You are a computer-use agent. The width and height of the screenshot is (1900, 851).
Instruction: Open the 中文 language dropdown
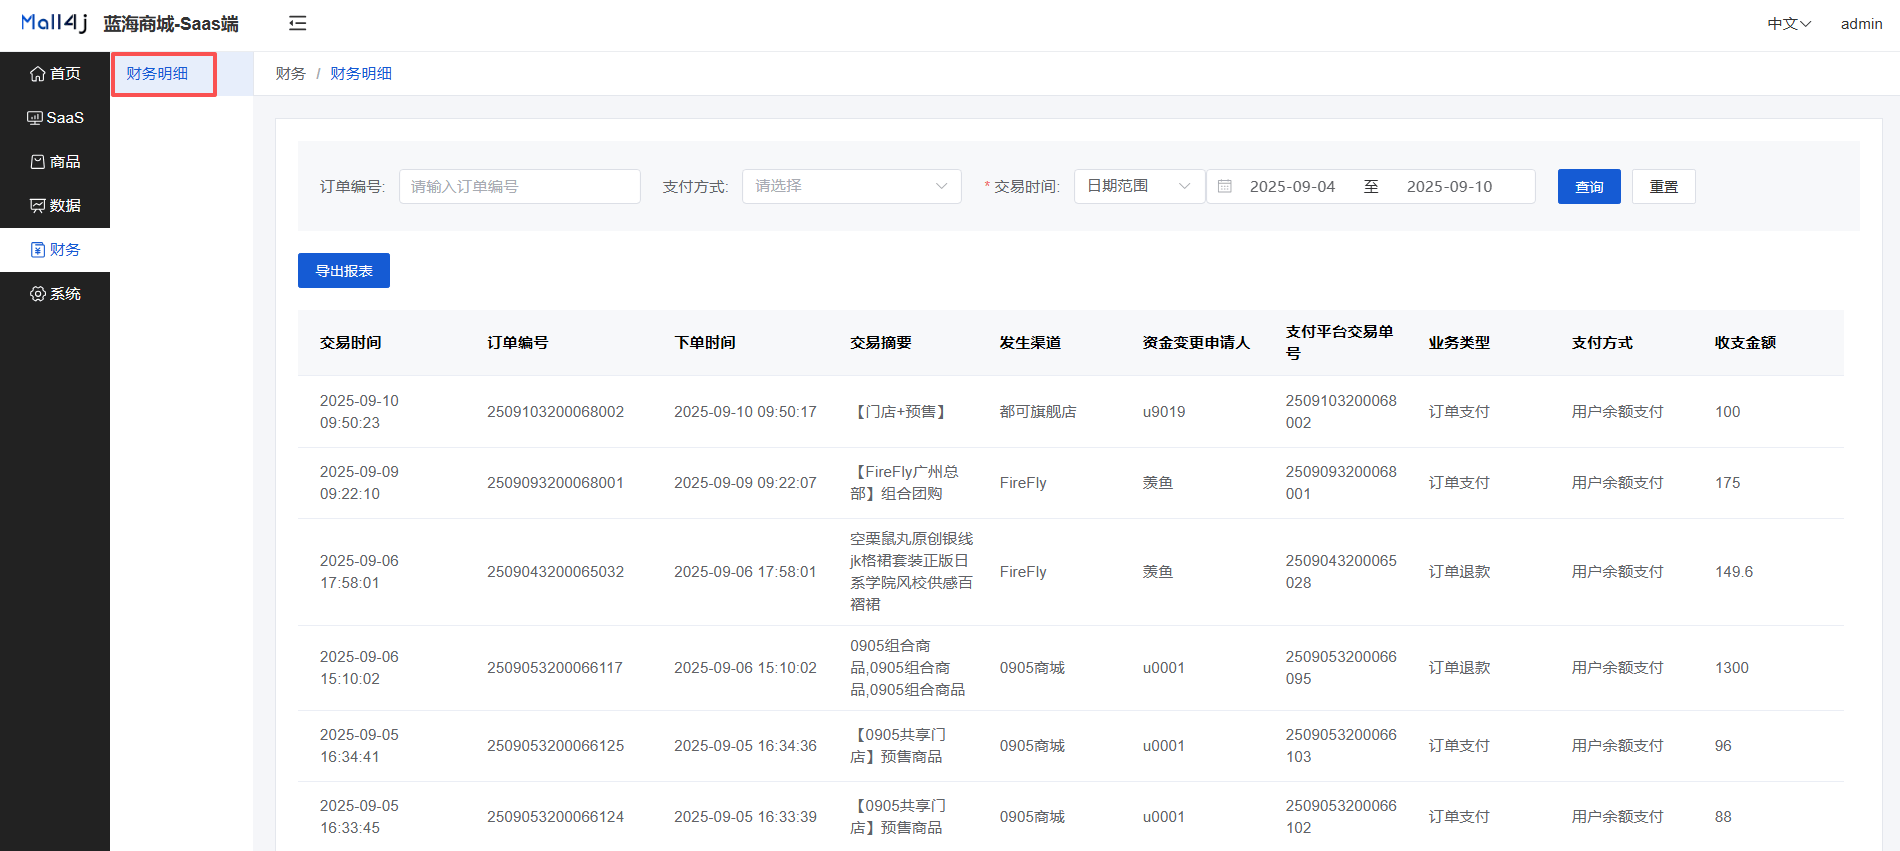(1789, 24)
